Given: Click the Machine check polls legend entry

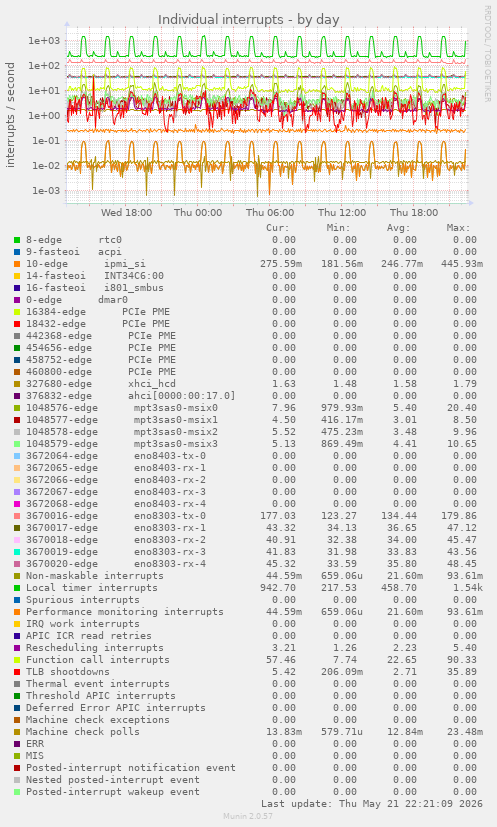Looking at the screenshot, I should coord(83,732).
